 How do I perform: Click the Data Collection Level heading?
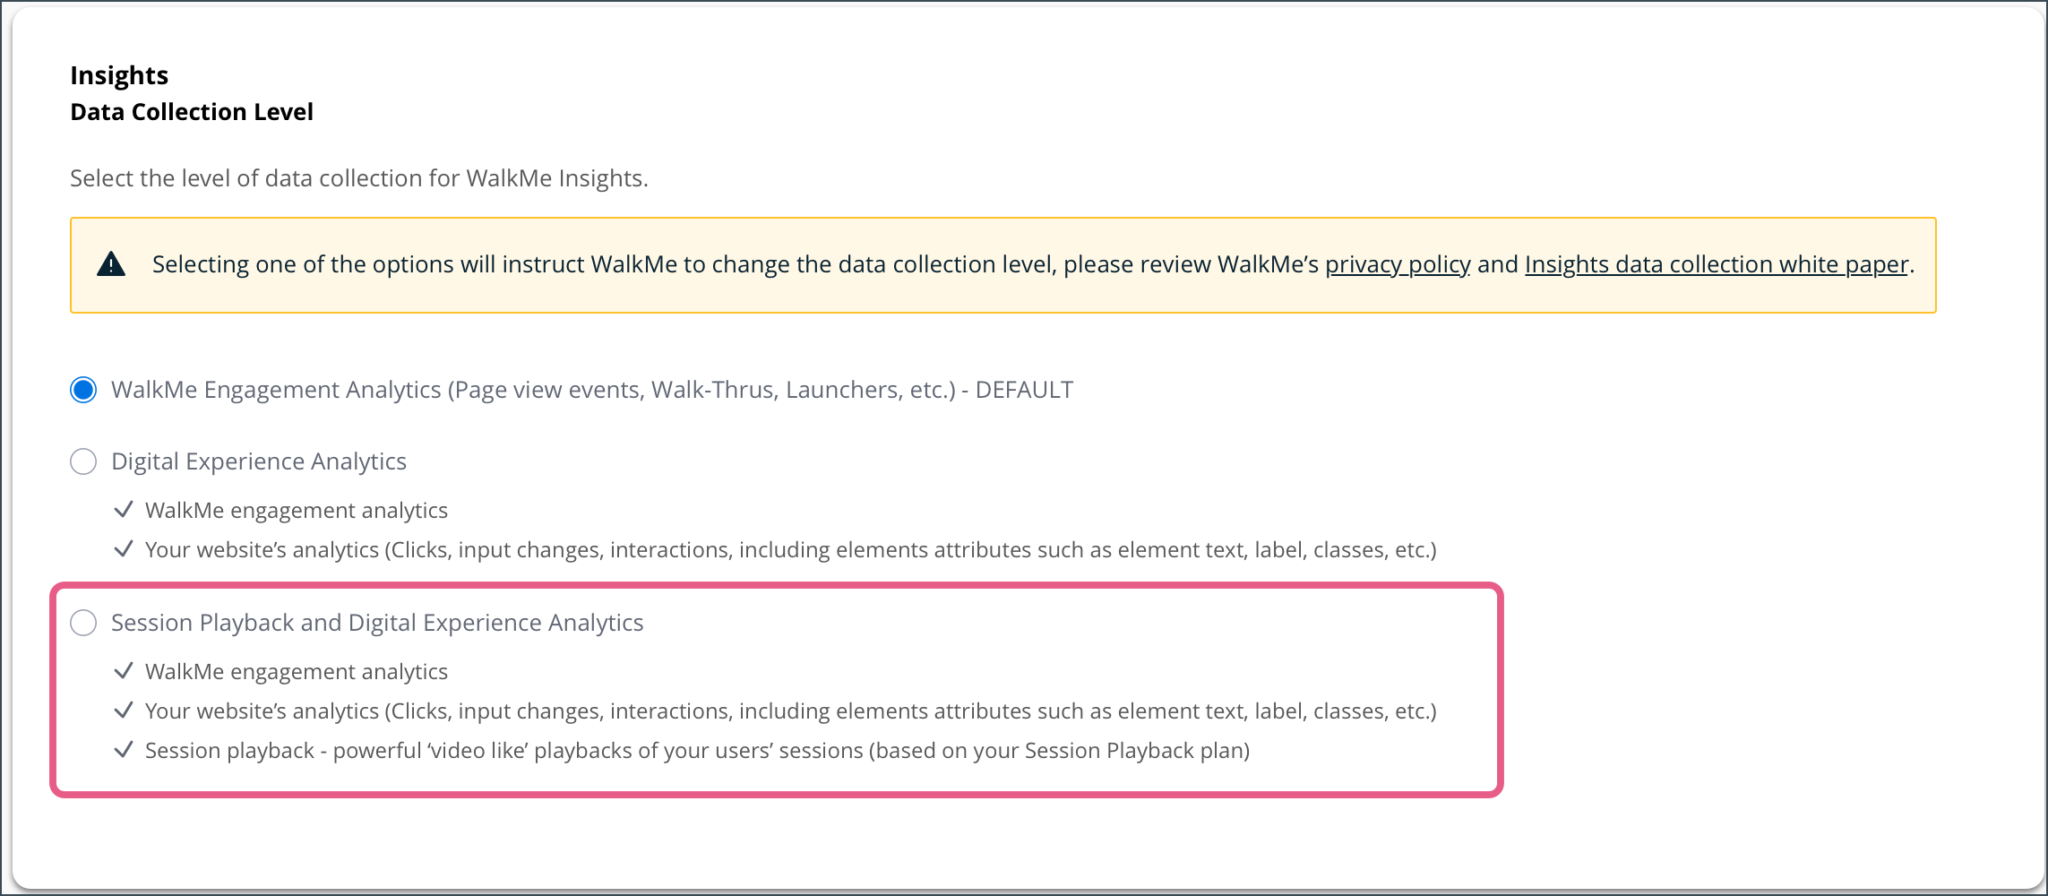(x=190, y=111)
